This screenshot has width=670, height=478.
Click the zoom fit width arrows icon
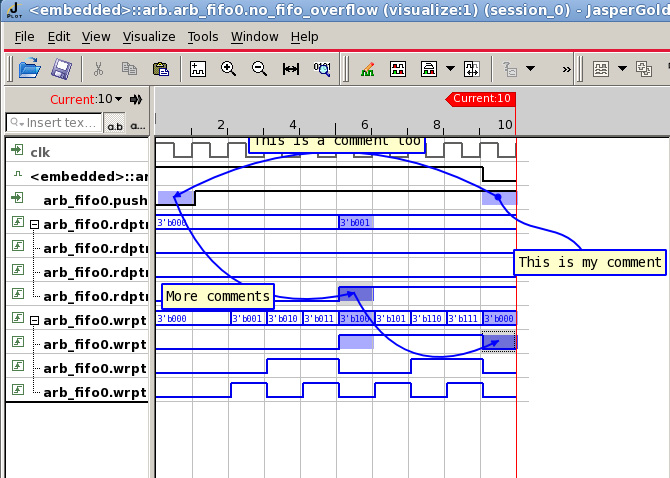(291, 69)
